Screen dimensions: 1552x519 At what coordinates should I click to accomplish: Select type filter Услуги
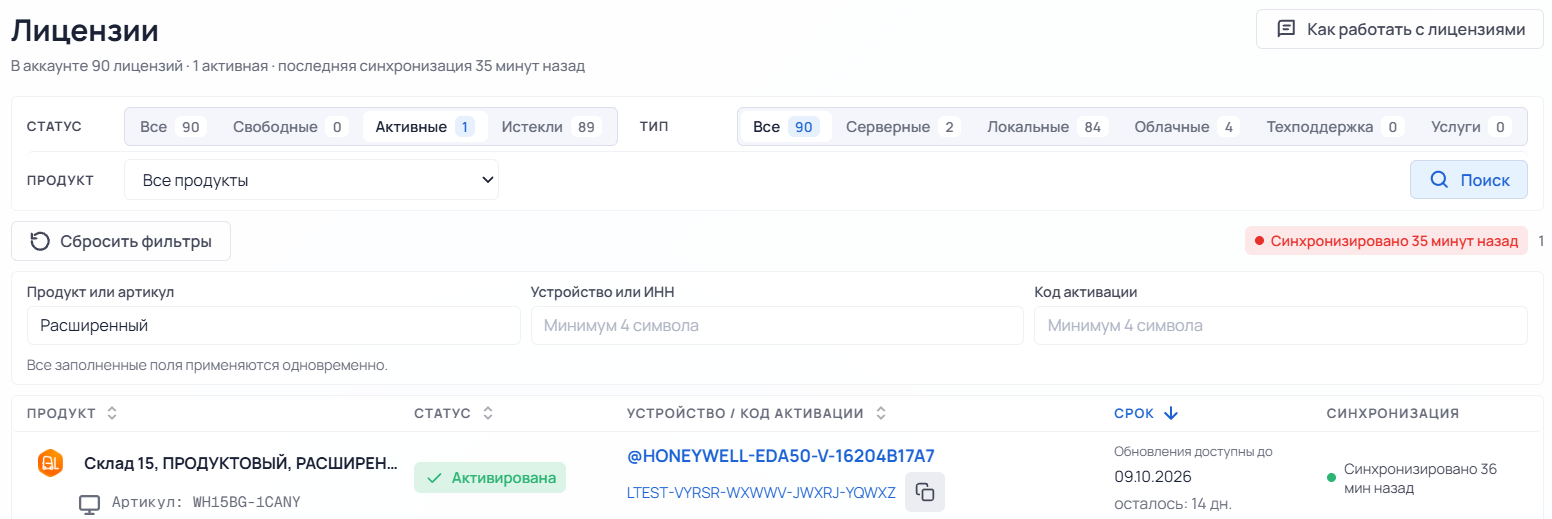tap(1469, 127)
